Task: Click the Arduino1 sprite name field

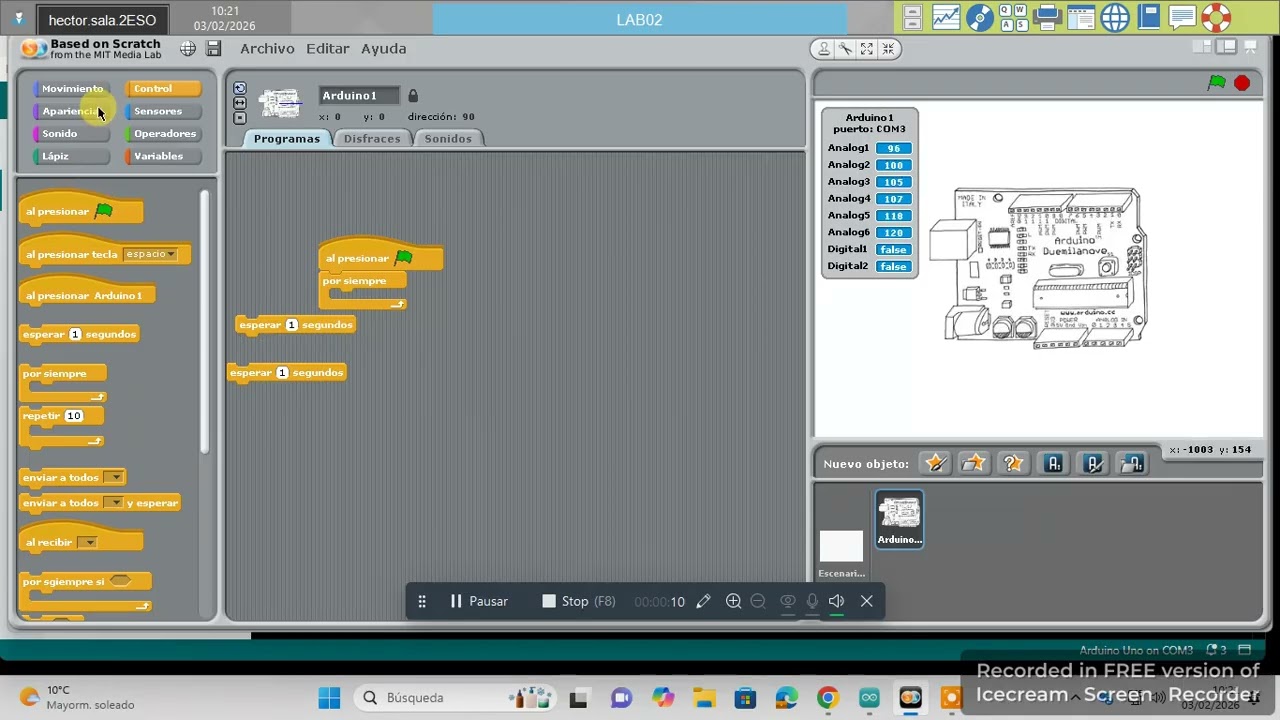Action: [x=359, y=95]
